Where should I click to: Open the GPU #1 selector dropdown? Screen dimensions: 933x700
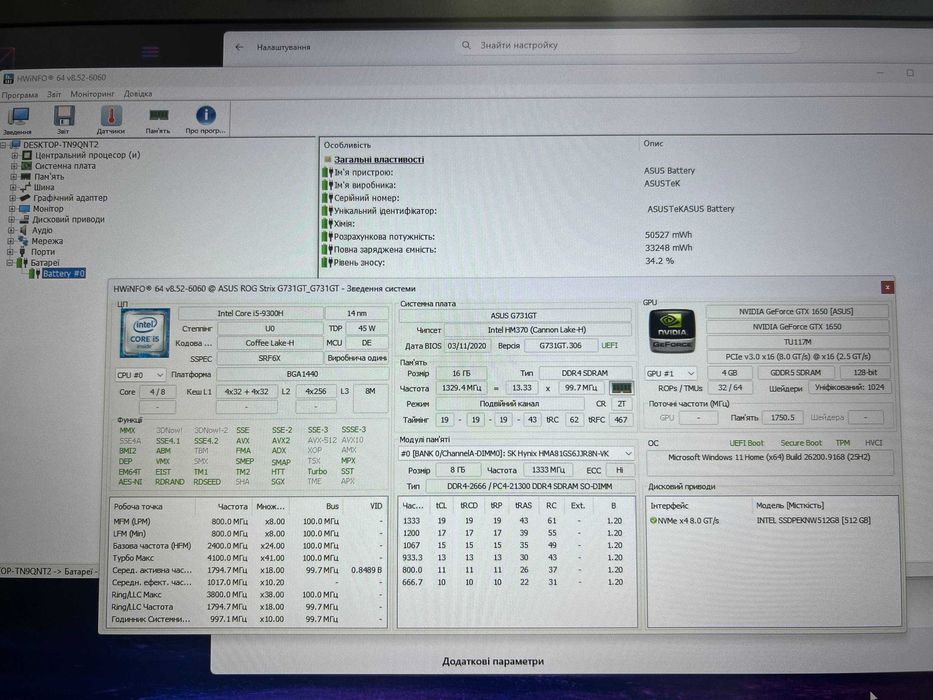pos(670,373)
